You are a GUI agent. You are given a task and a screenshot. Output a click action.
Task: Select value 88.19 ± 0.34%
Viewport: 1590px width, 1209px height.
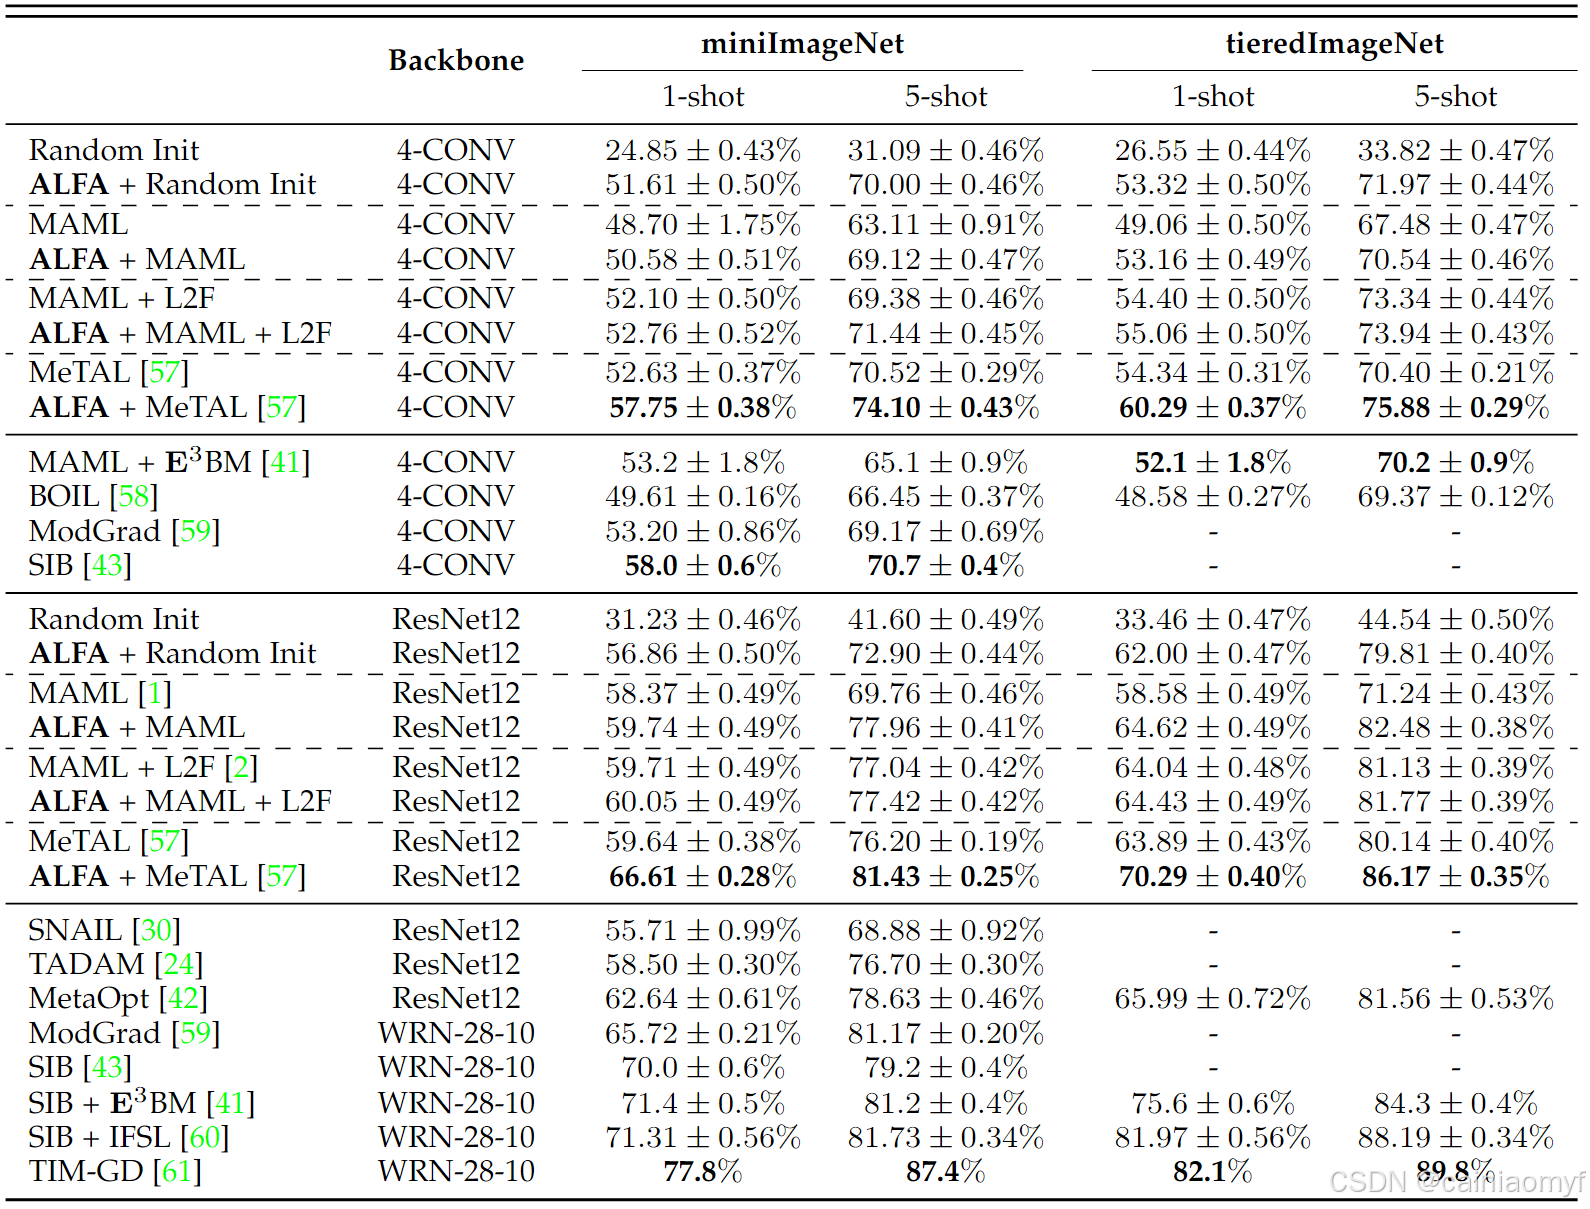tap(1456, 1138)
